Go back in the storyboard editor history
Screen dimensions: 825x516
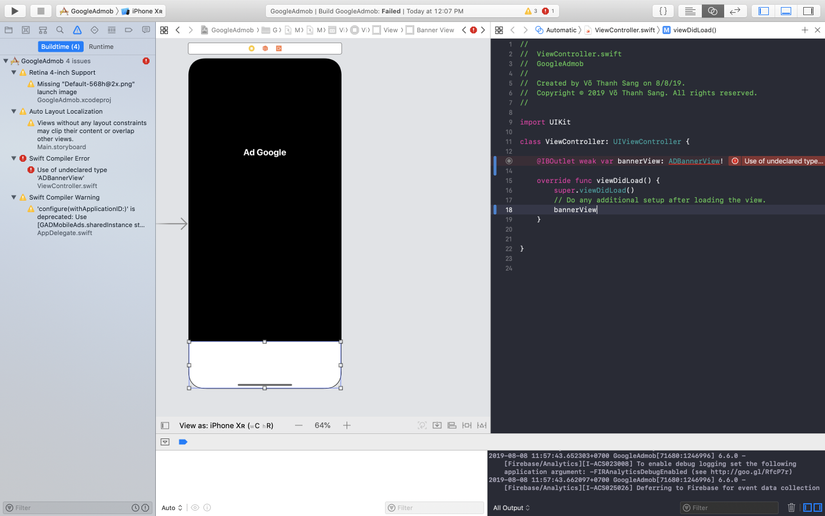178,30
